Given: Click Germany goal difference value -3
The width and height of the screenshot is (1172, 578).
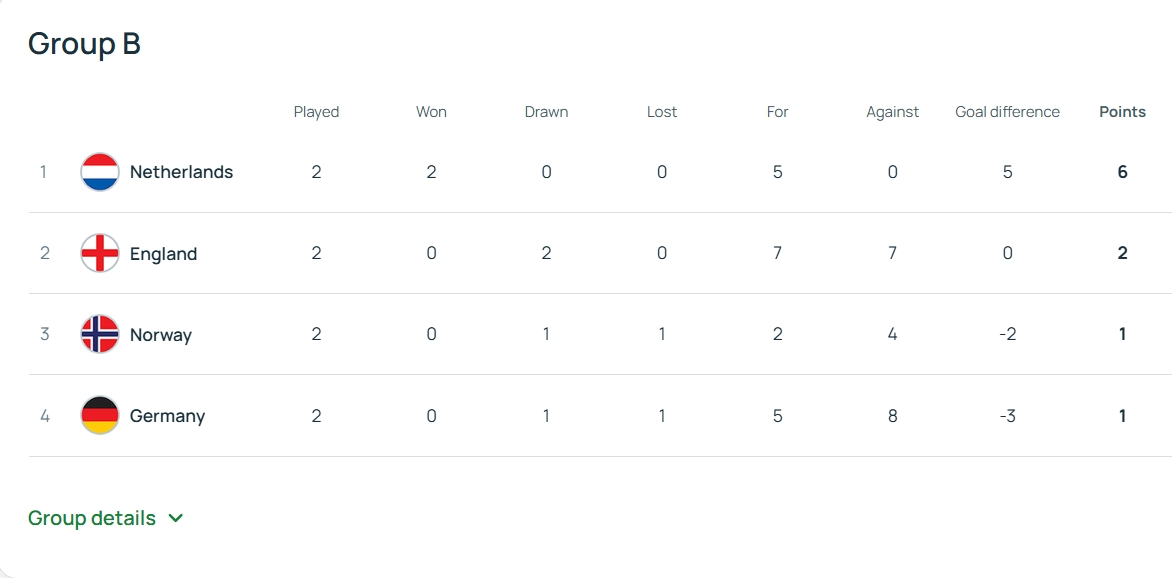Looking at the screenshot, I should tap(1007, 416).
